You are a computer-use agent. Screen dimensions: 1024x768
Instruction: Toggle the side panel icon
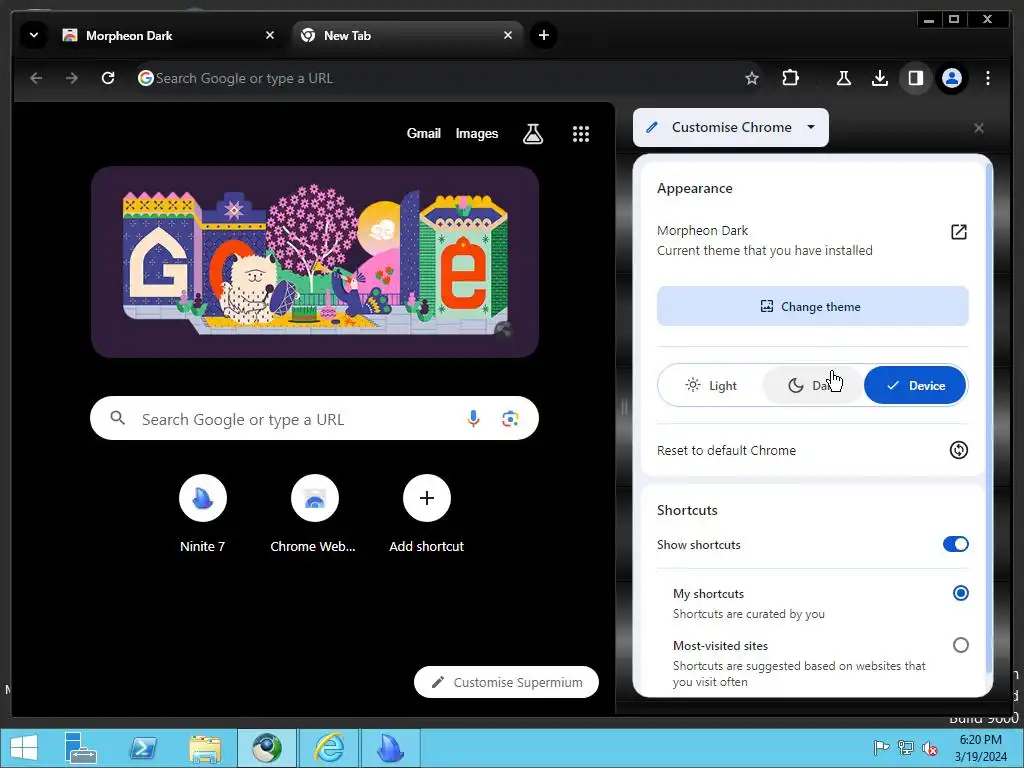[916, 78]
